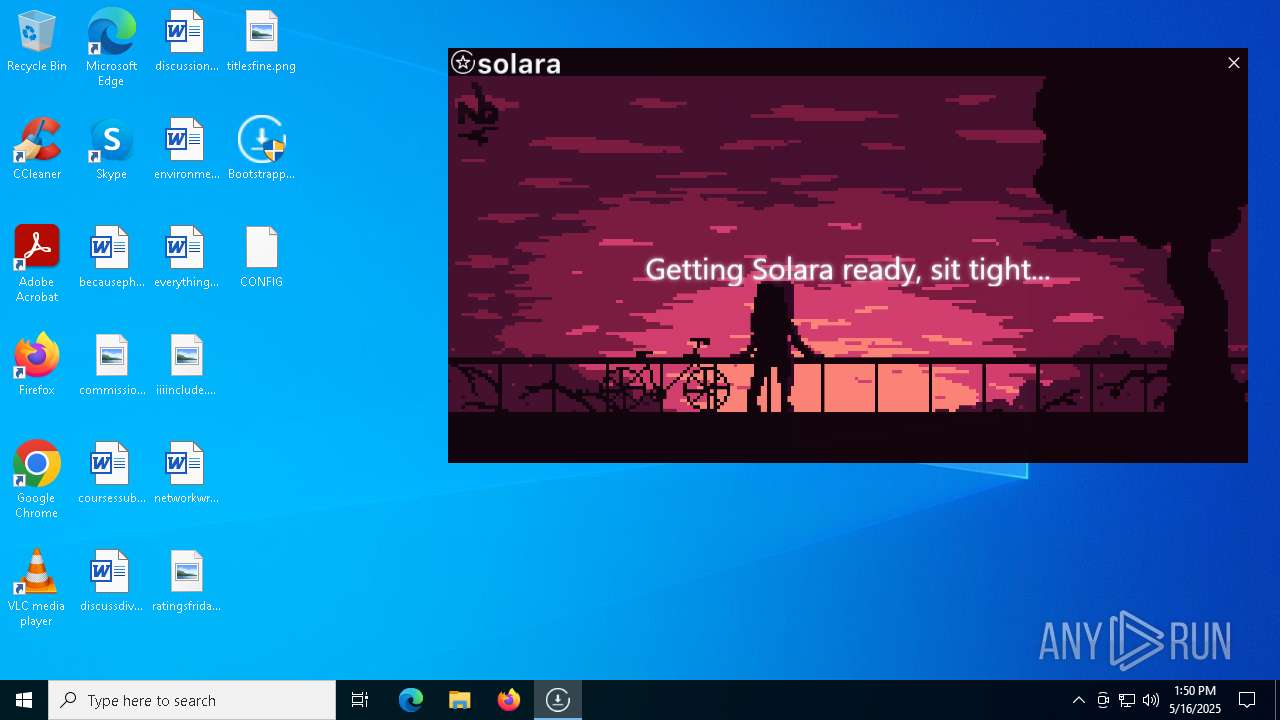This screenshot has width=1280, height=720.
Task: Open Adobe Acrobat desktop shortcut
Action: point(37,264)
